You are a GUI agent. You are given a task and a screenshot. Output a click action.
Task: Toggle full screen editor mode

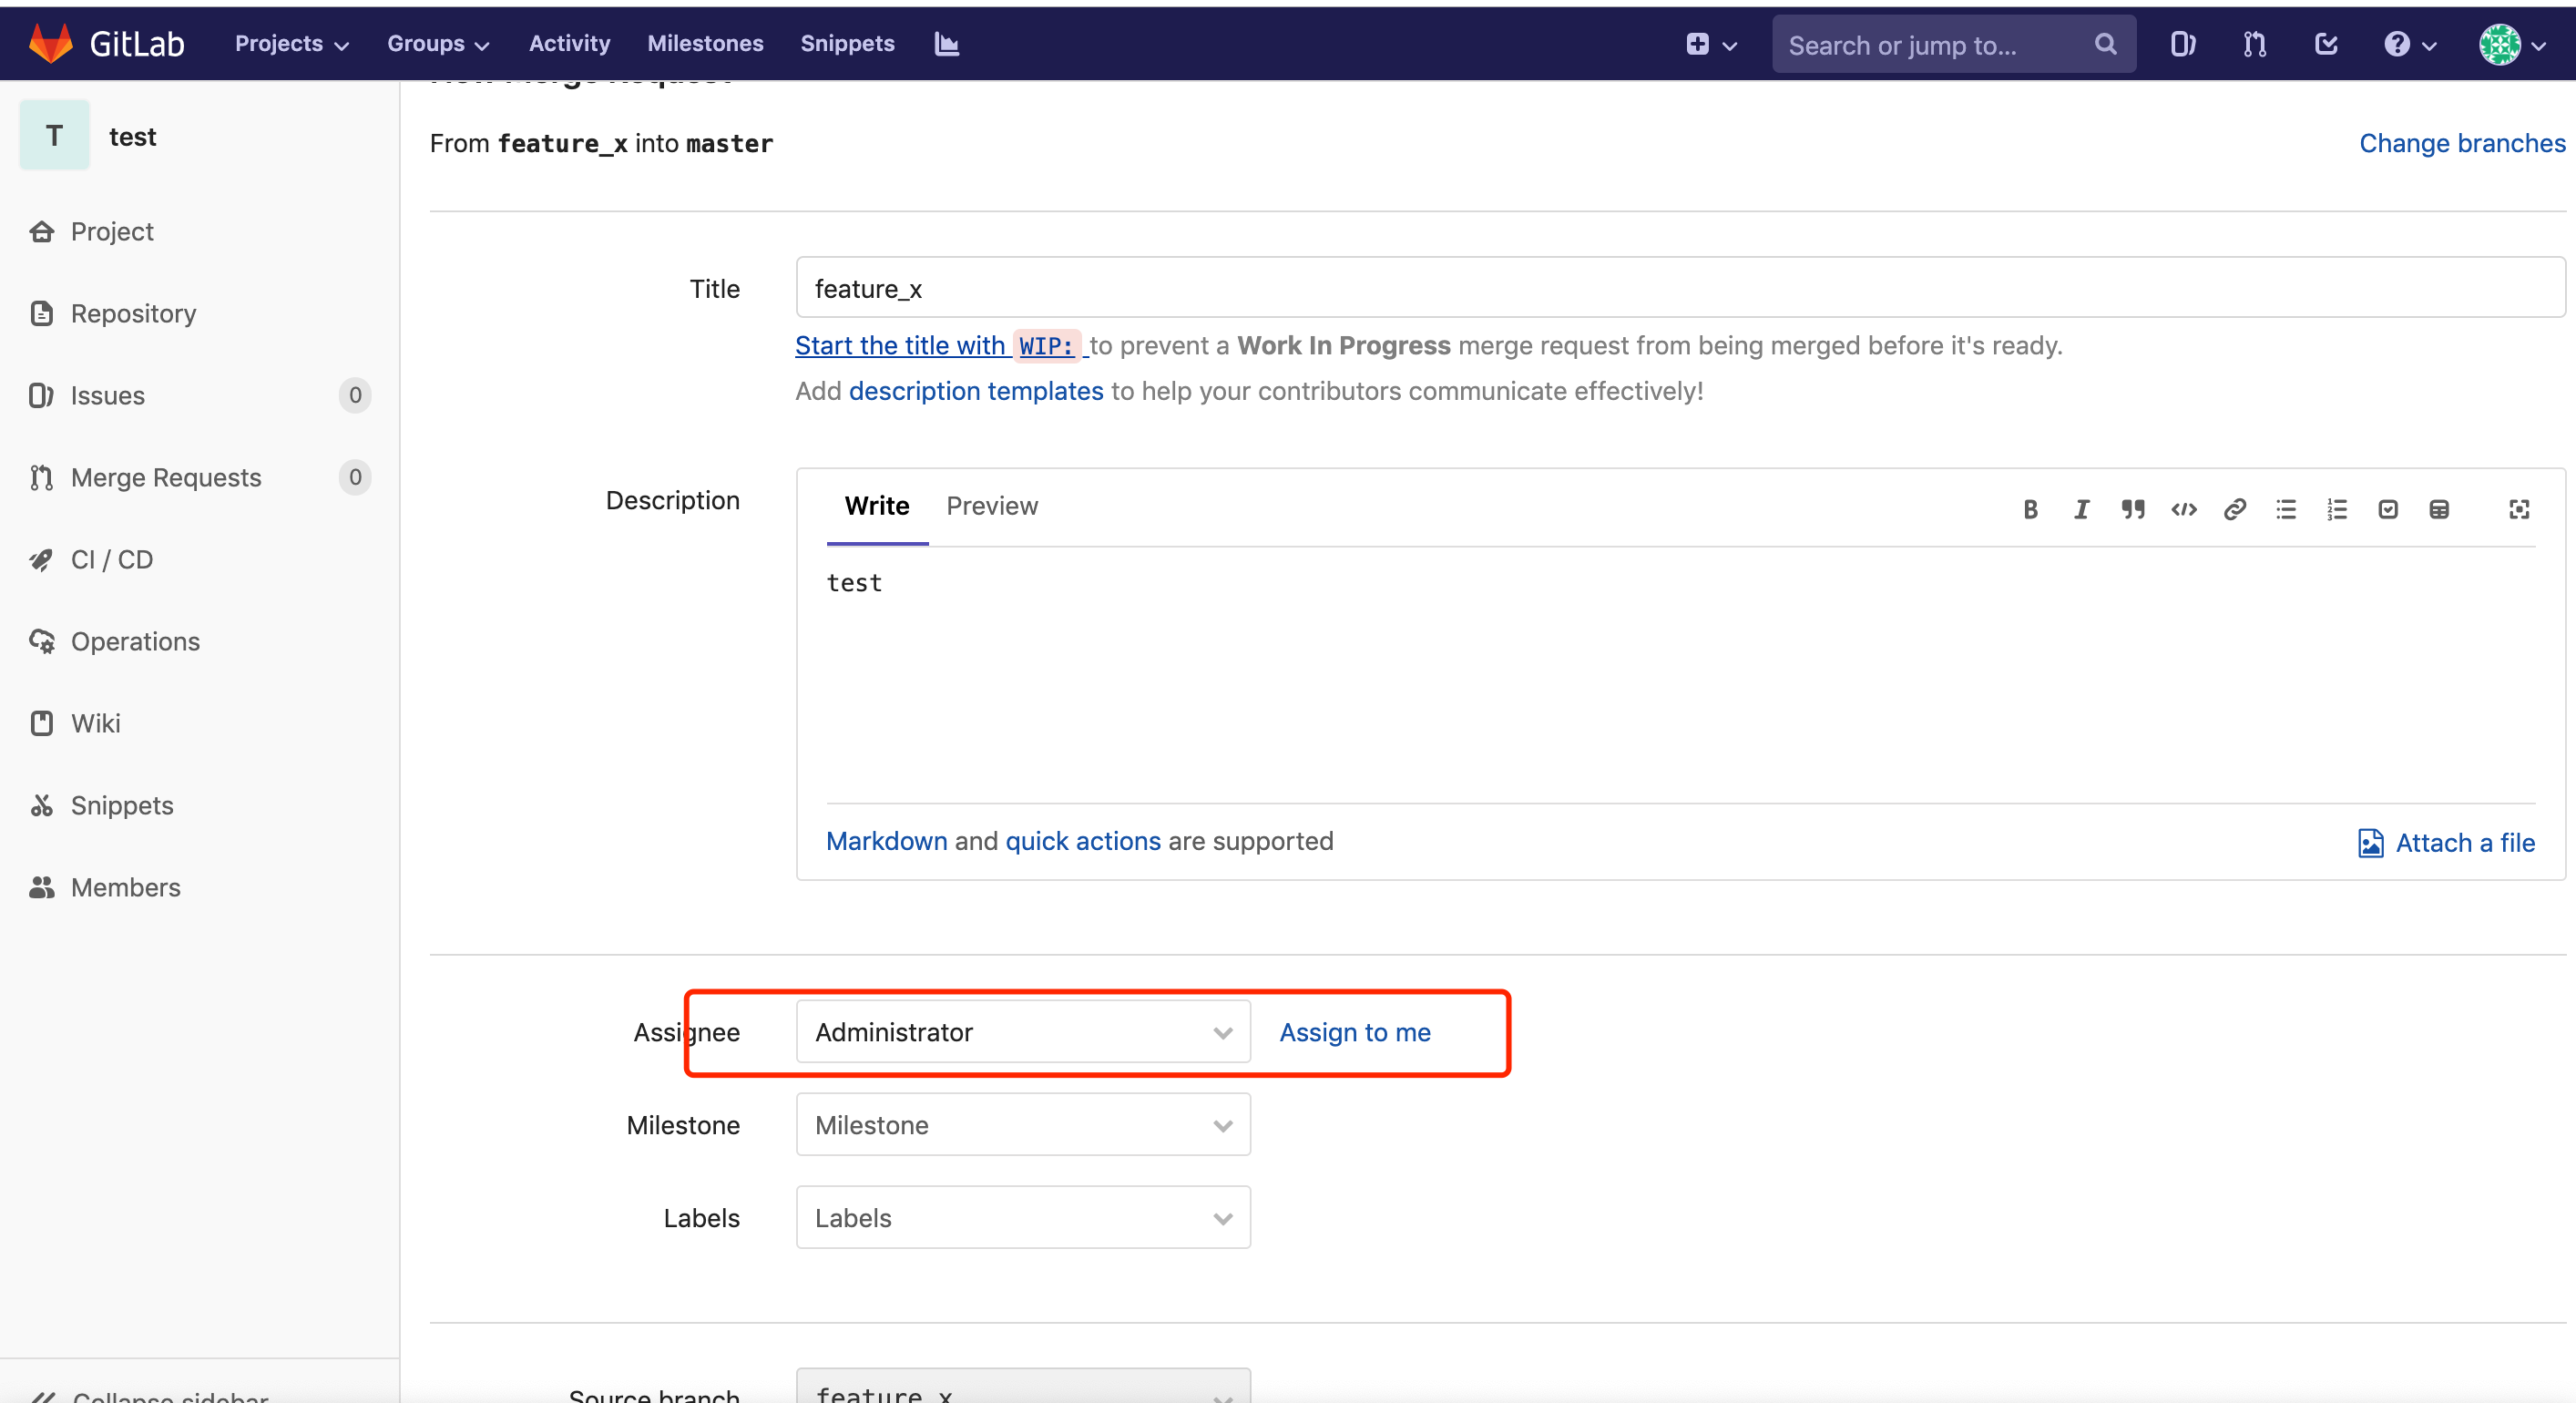tap(2518, 509)
